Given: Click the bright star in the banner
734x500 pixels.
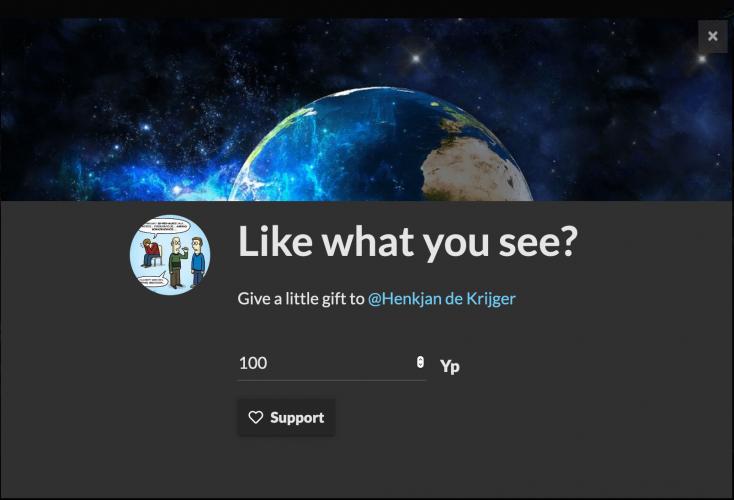Looking at the screenshot, I should click(416, 59).
